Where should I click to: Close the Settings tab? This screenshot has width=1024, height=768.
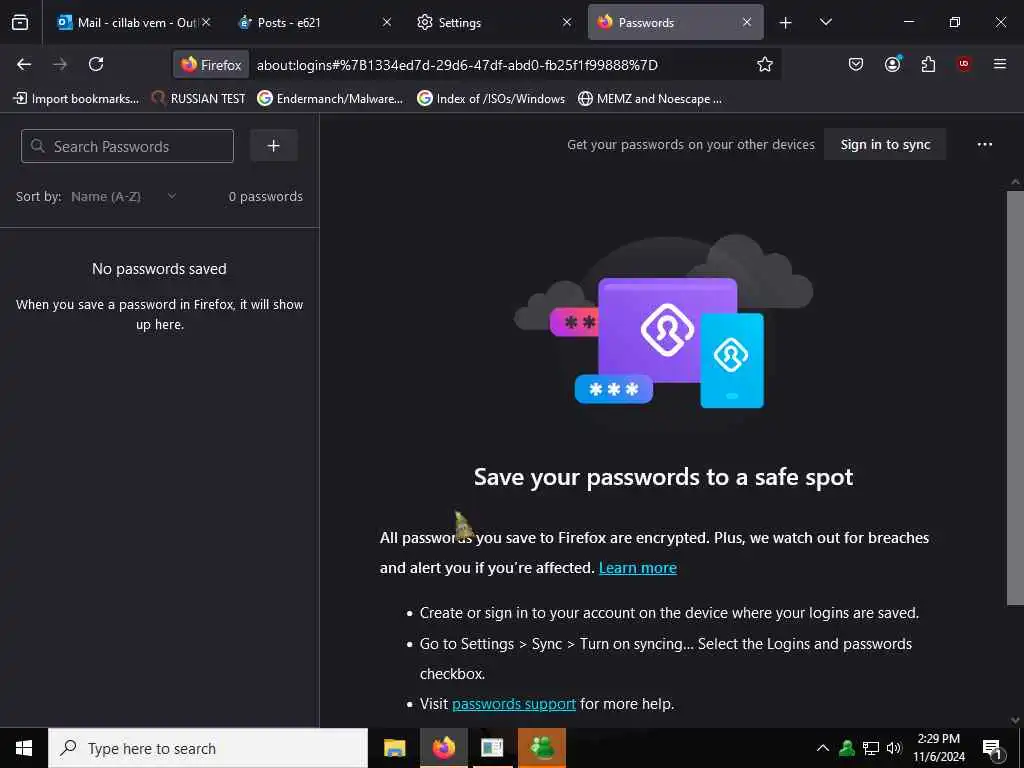click(x=567, y=22)
